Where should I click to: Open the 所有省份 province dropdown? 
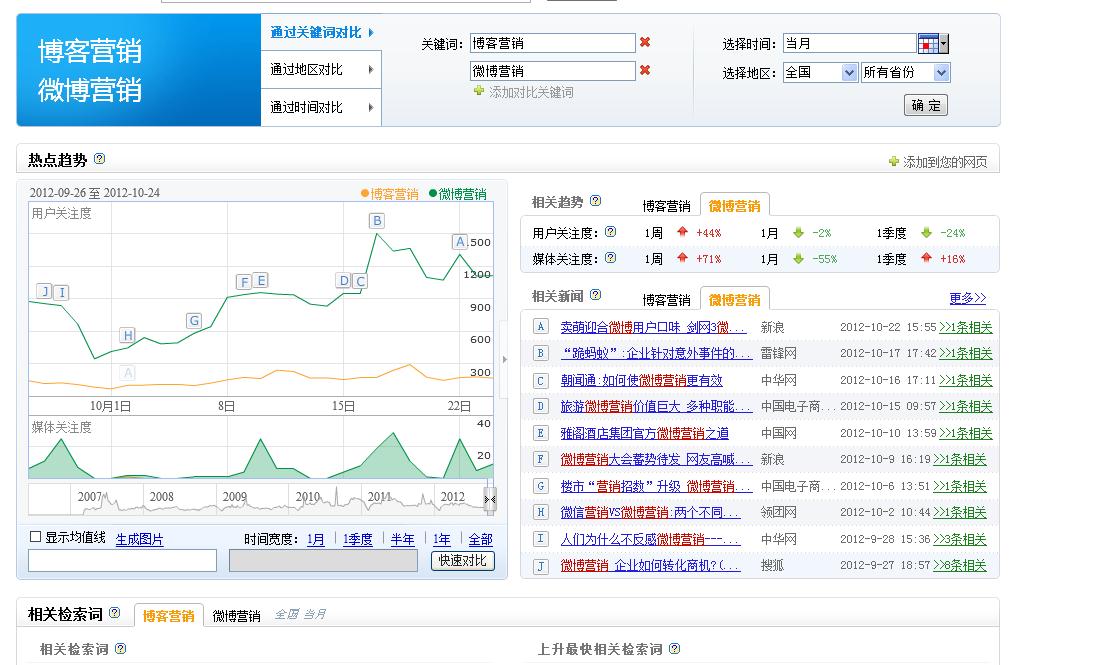(905, 72)
